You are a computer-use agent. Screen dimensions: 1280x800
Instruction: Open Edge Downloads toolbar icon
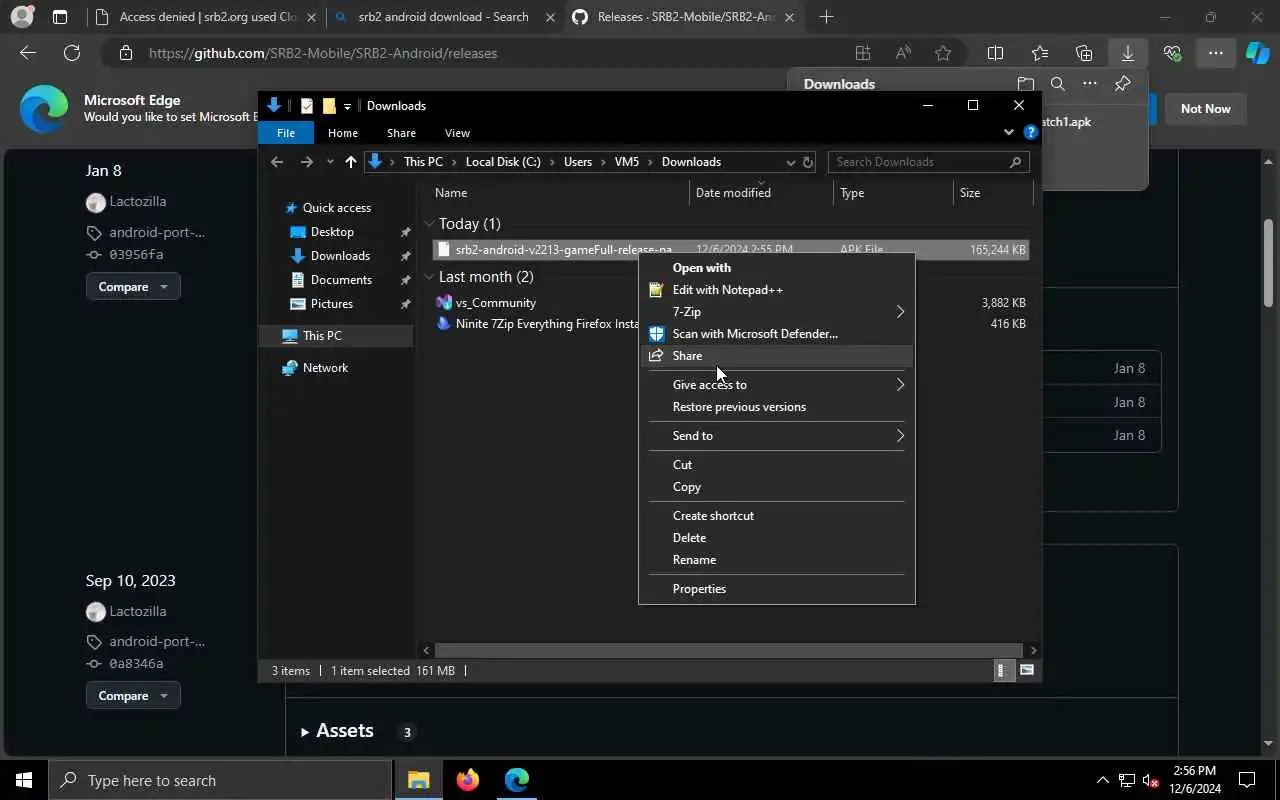coord(1127,53)
